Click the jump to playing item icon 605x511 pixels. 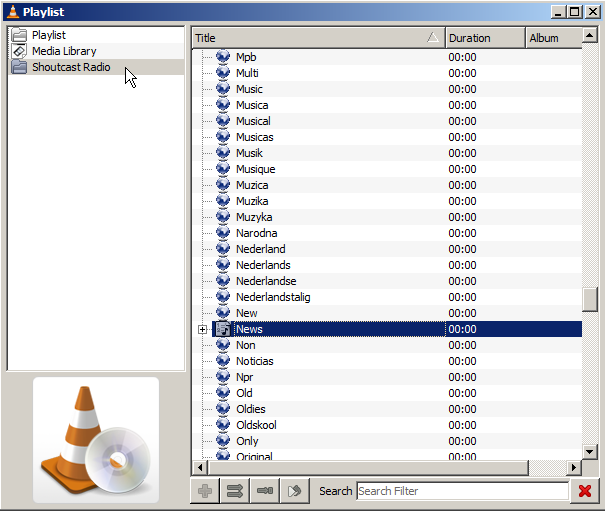tap(295, 491)
